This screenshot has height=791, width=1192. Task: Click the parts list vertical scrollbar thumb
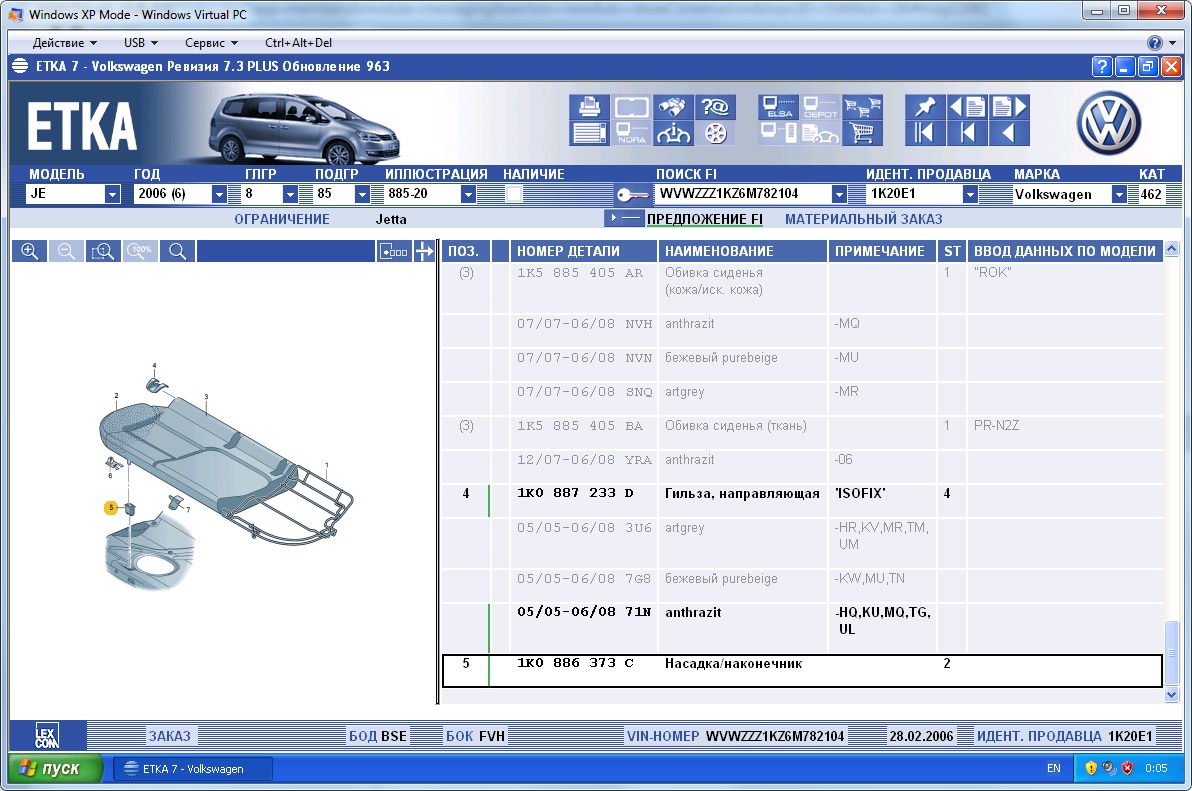pos(1171,652)
